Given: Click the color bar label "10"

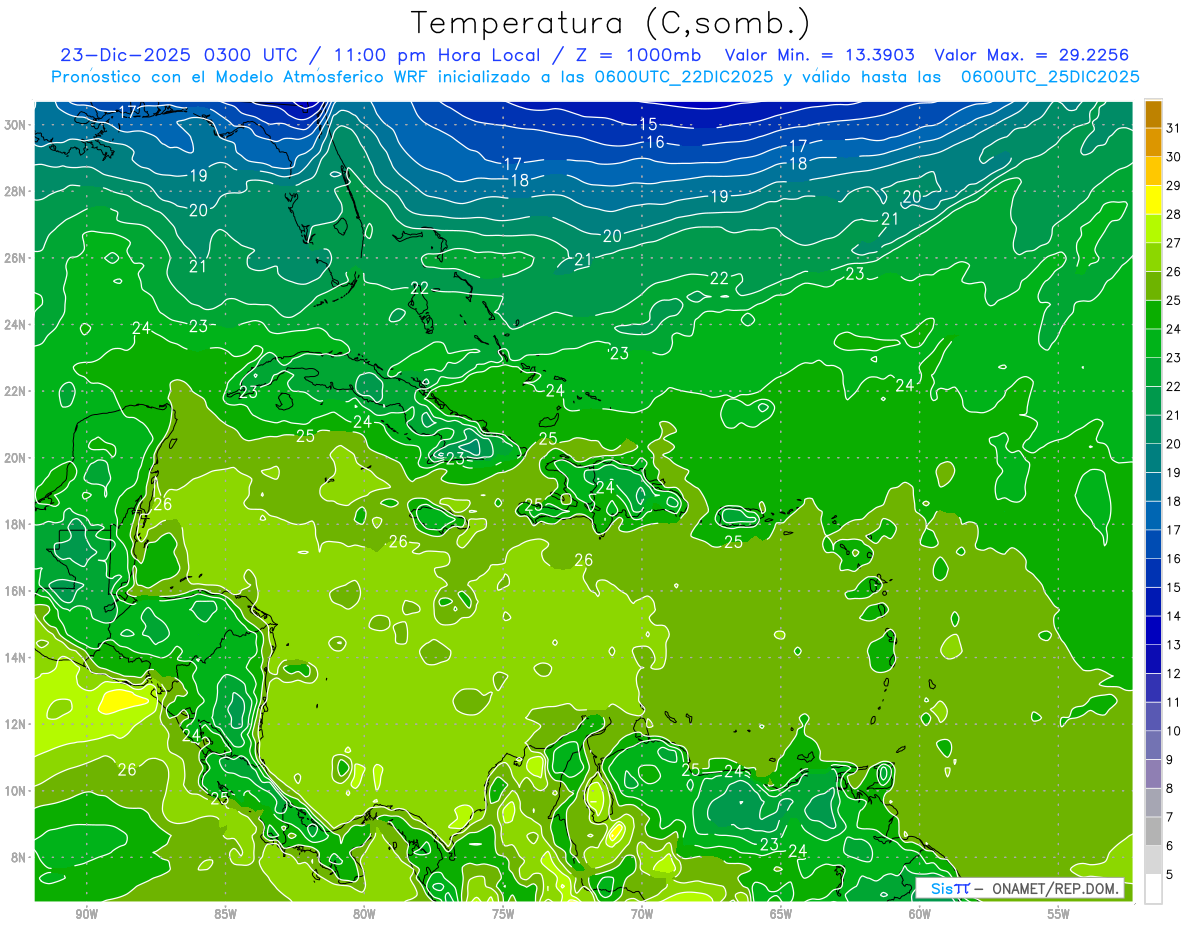Looking at the screenshot, I should point(1173,731).
